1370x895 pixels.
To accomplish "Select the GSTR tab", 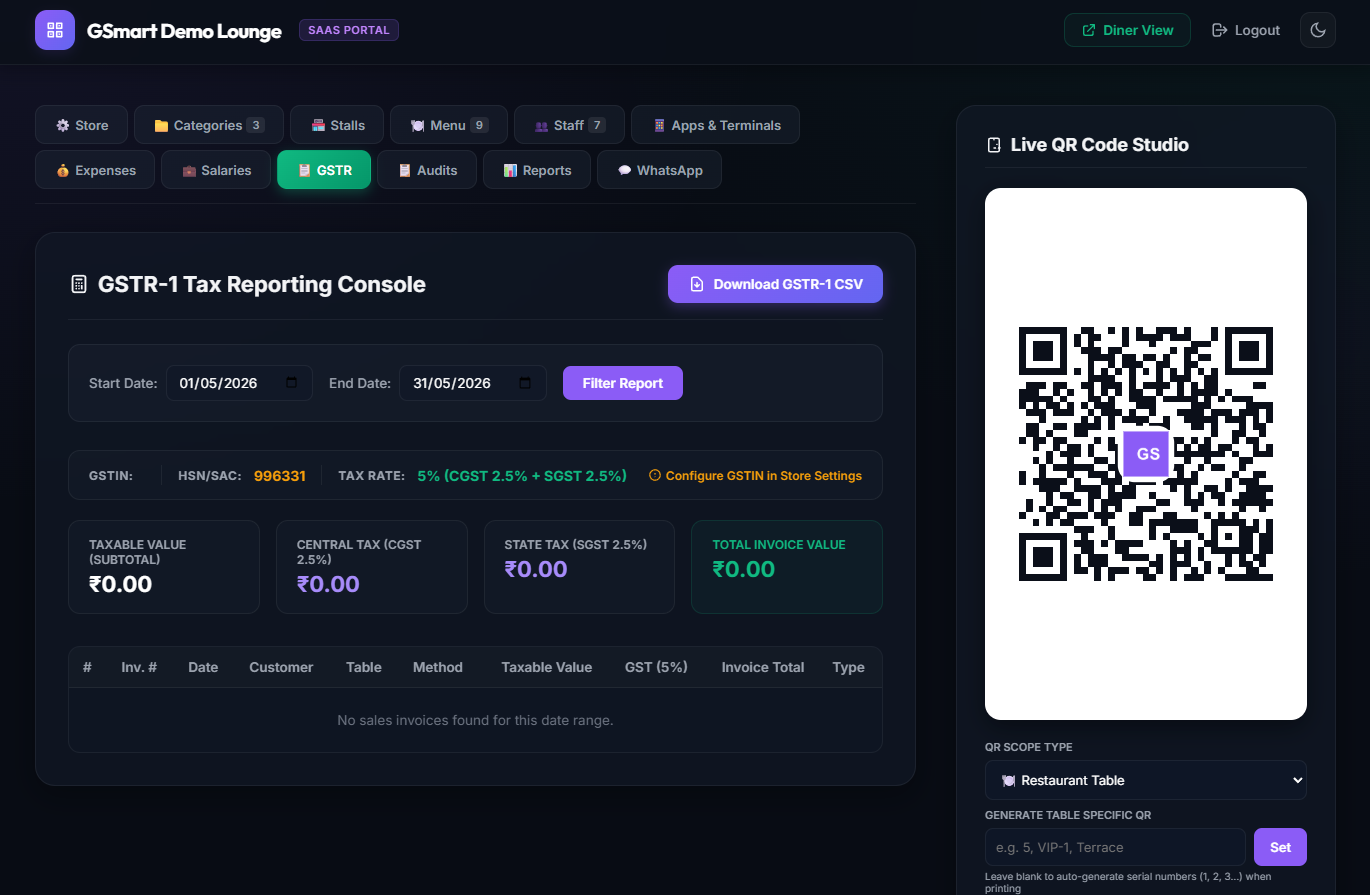I will pos(324,170).
